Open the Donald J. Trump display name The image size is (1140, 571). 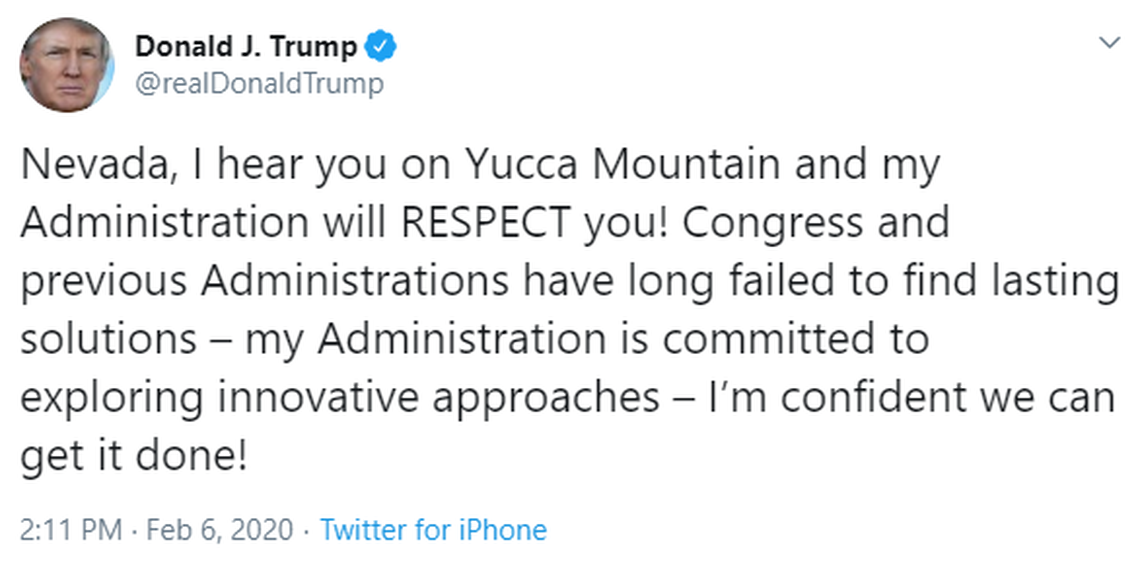point(245,46)
